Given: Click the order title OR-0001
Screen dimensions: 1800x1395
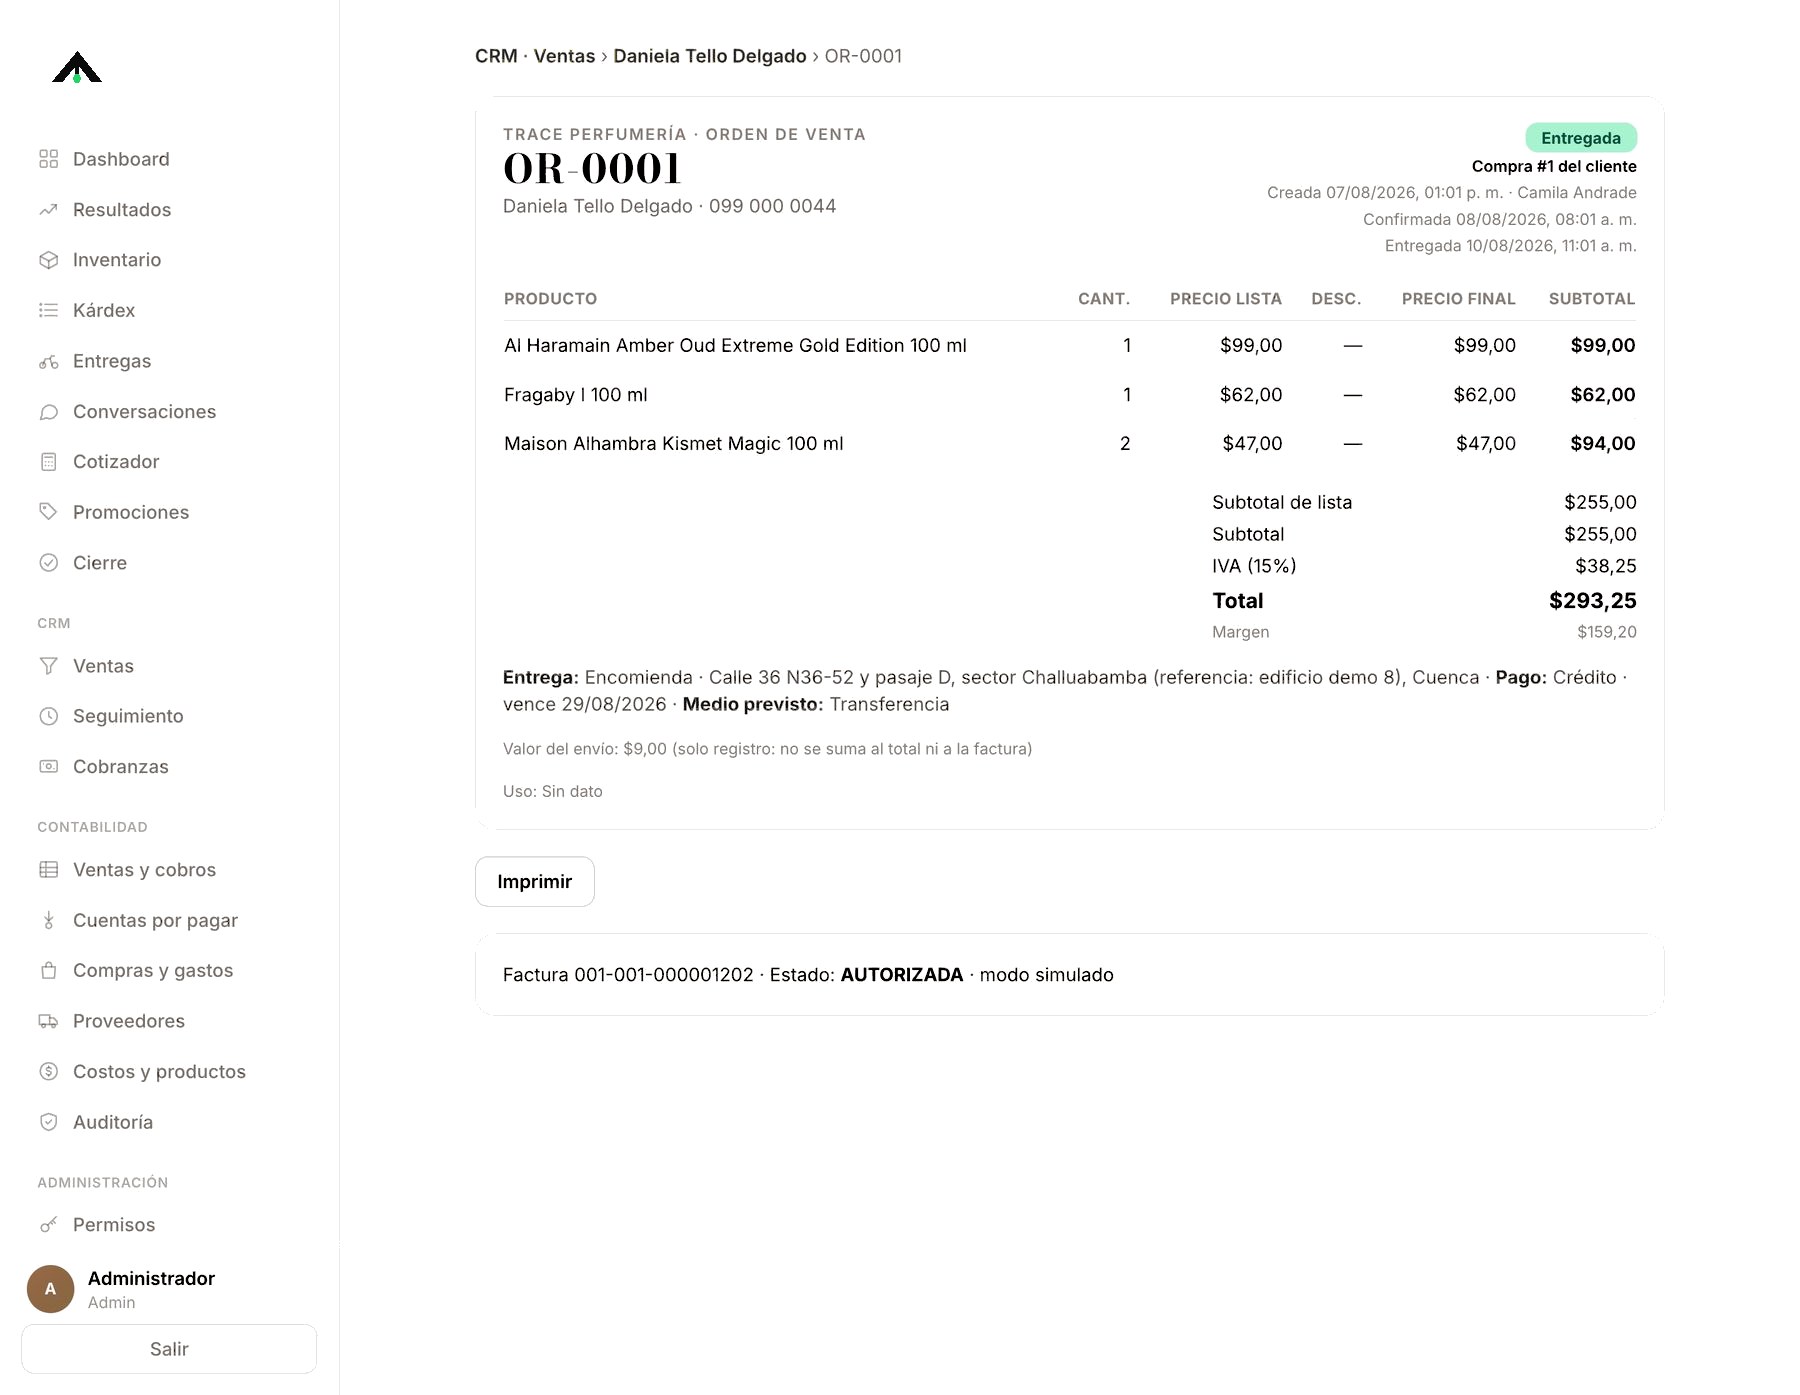Looking at the screenshot, I should [593, 168].
